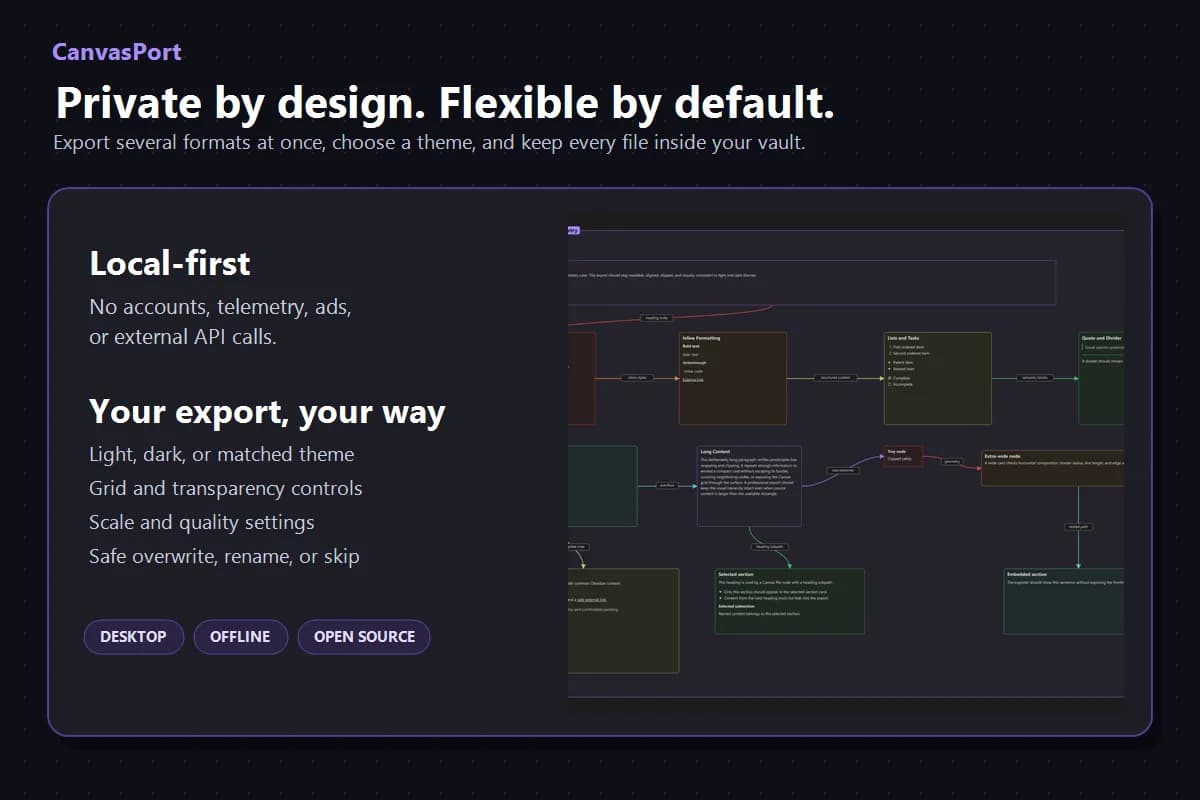Click "Grid and transparency controls" line
The width and height of the screenshot is (1200, 800).
tap(225, 488)
